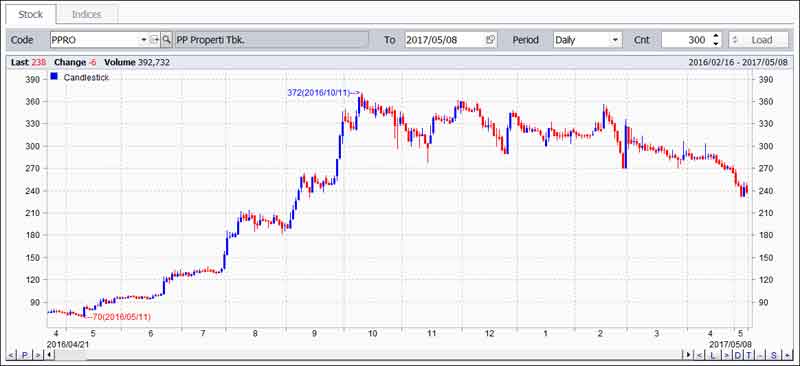Click the S button in the bottom toolbar
This screenshot has width=800, height=366.
click(774, 355)
